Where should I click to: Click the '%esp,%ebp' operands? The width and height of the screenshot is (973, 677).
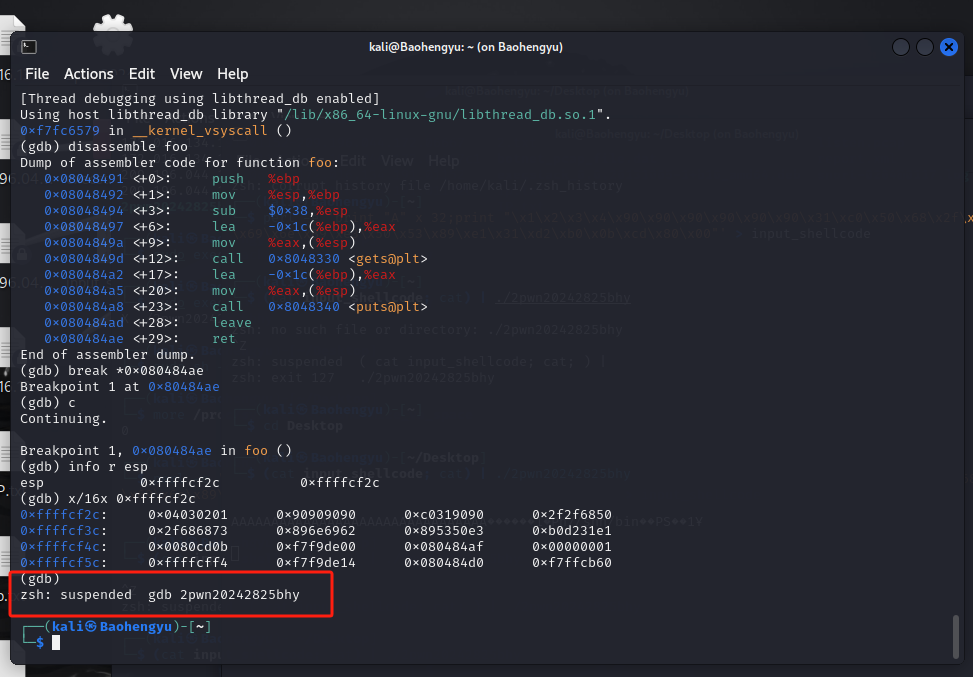click(x=303, y=195)
